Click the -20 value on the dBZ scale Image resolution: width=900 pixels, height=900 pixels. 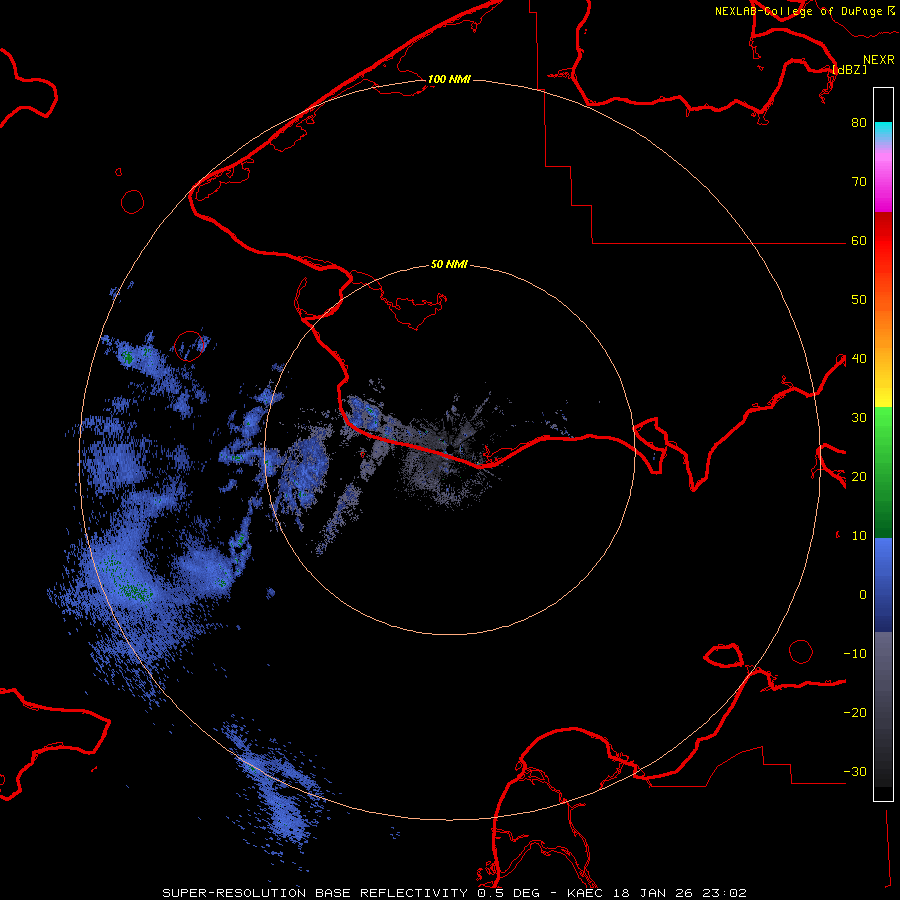855,713
